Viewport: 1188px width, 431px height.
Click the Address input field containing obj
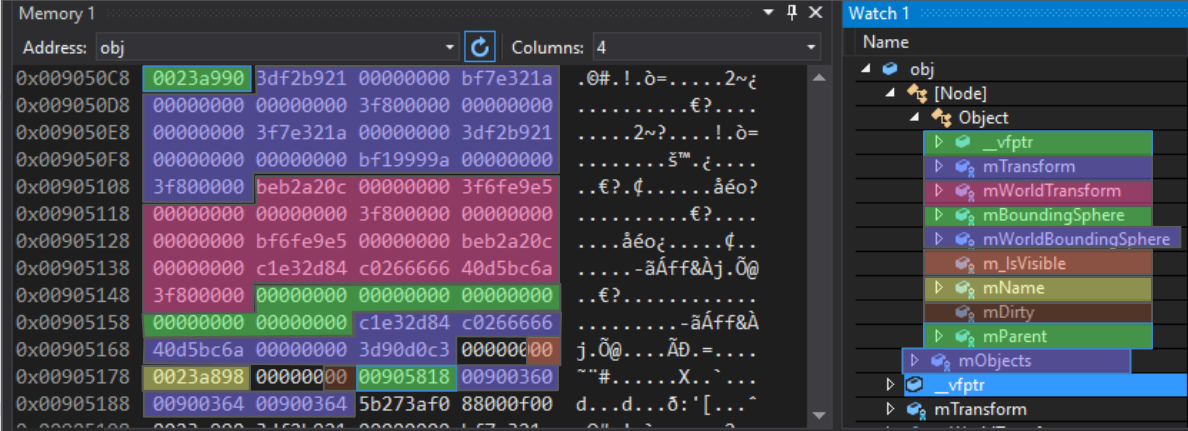(x=270, y=48)
